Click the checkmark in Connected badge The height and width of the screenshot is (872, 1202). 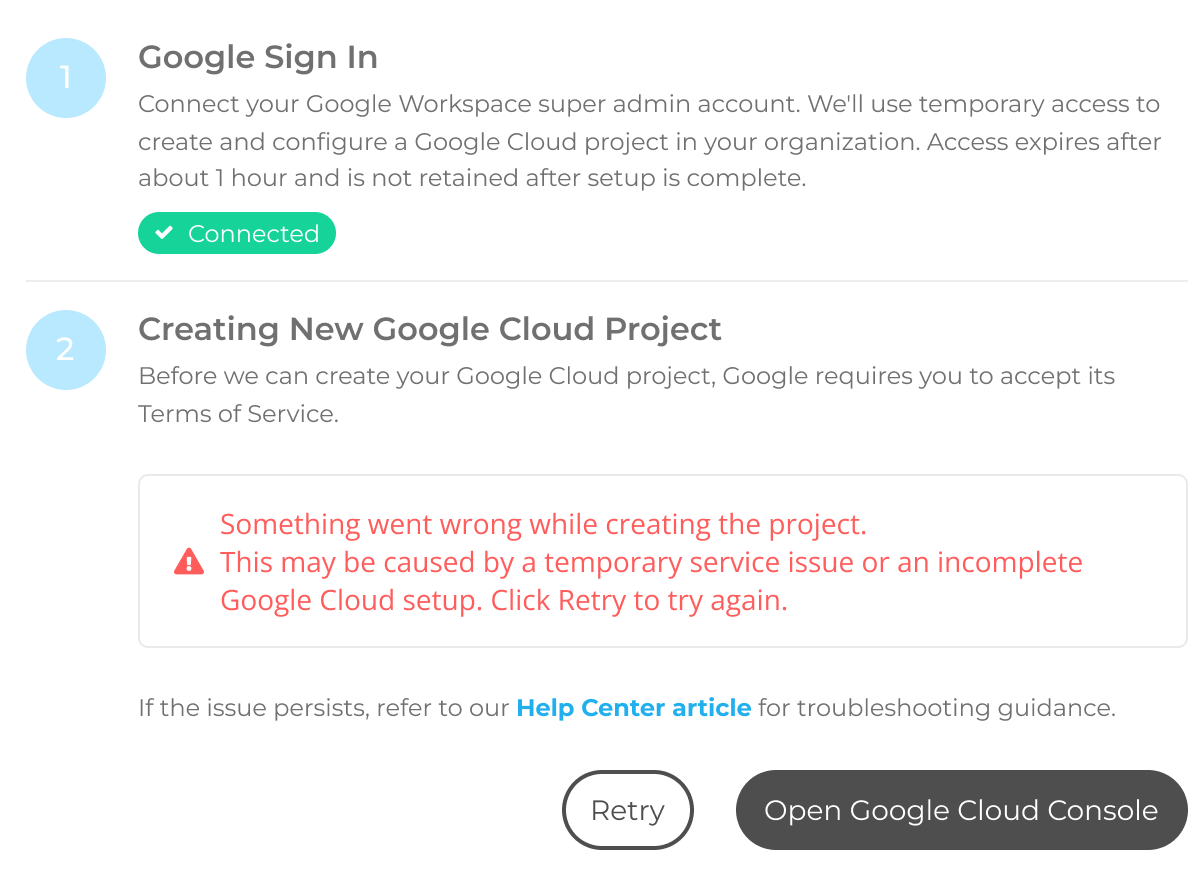click(x=165, y=233)
